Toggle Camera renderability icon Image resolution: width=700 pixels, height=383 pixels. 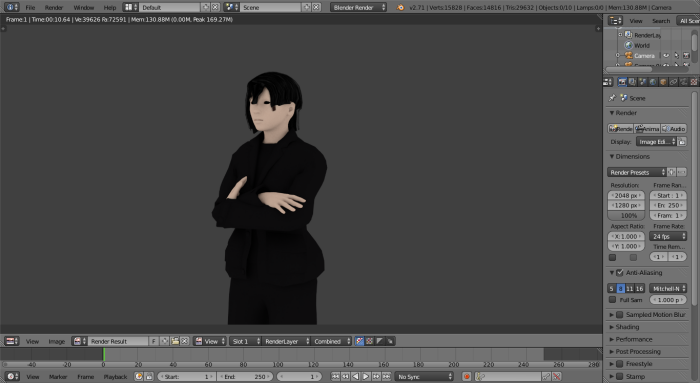click(686, 55)
